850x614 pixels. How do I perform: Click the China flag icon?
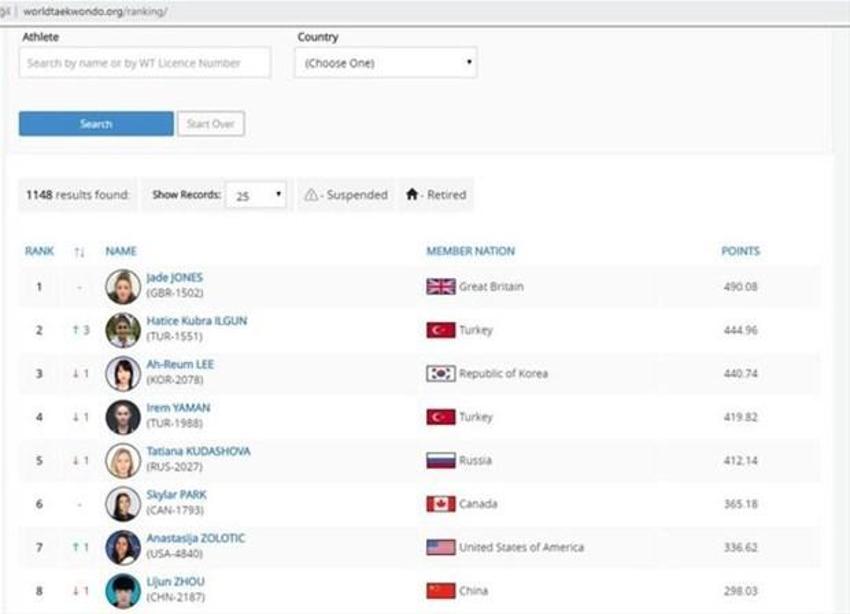coord(441,591)
